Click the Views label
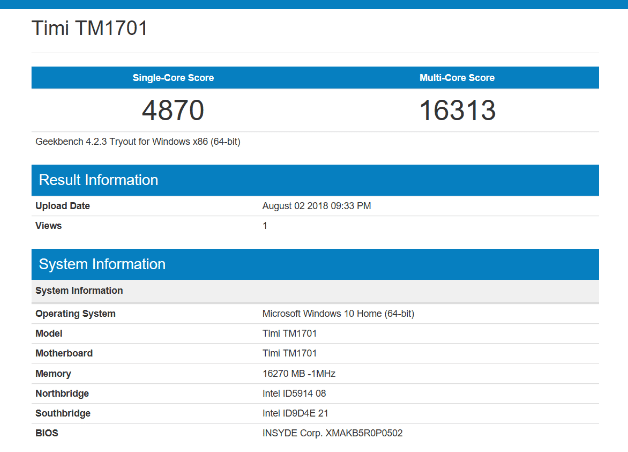This screenshot has height=452, width=628. 48,226
